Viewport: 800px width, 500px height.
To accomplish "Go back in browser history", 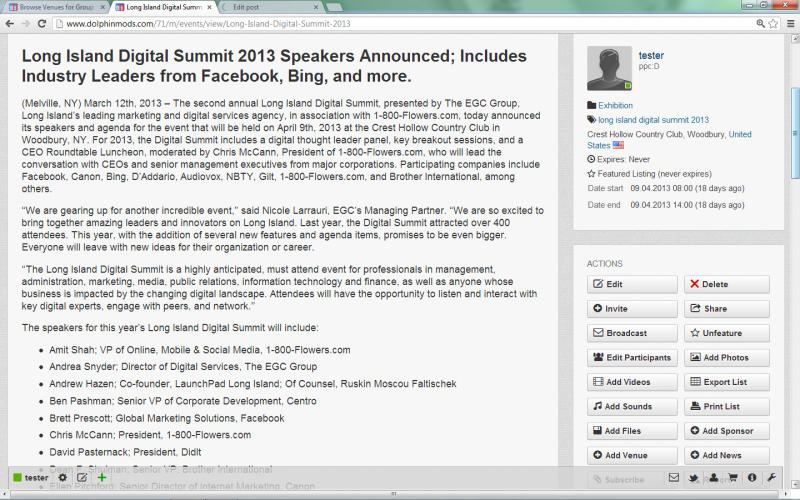I will click(10, 23).
